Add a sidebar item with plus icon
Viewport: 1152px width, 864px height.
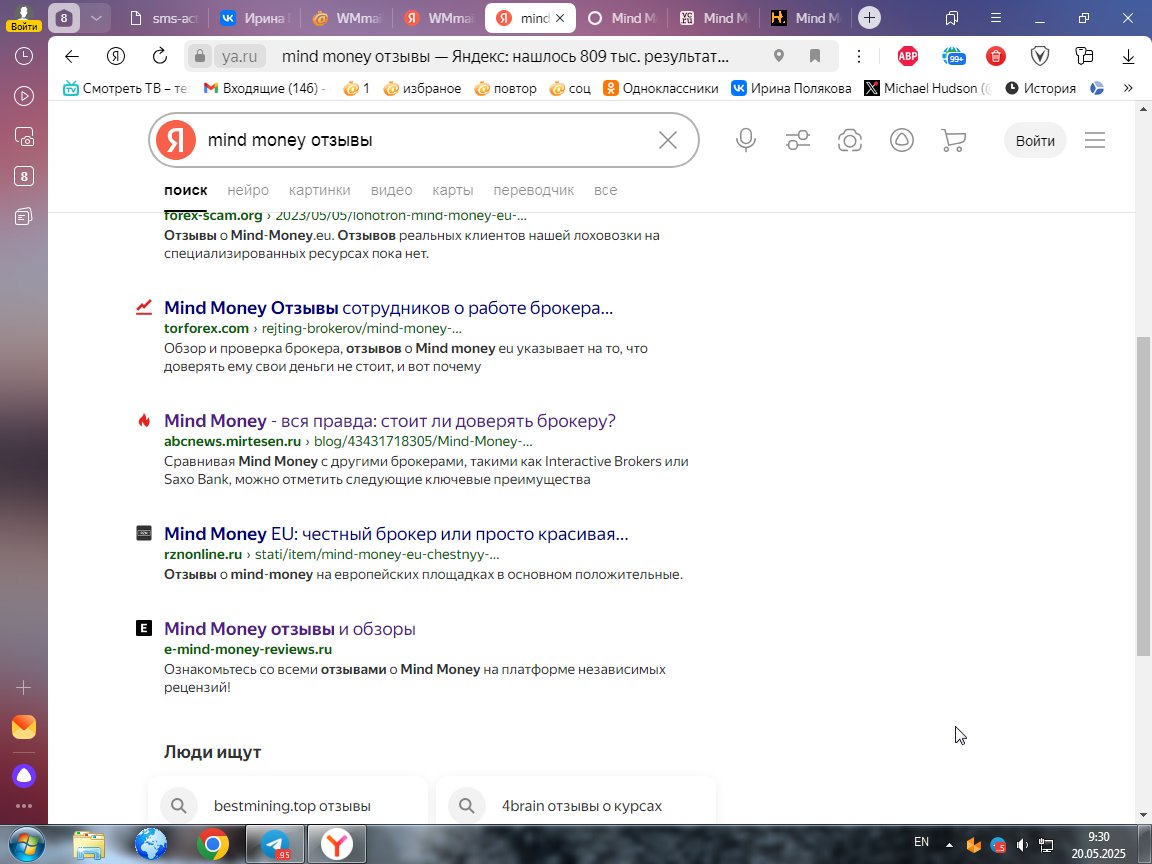pyautogui.click(x=24, y=688)
